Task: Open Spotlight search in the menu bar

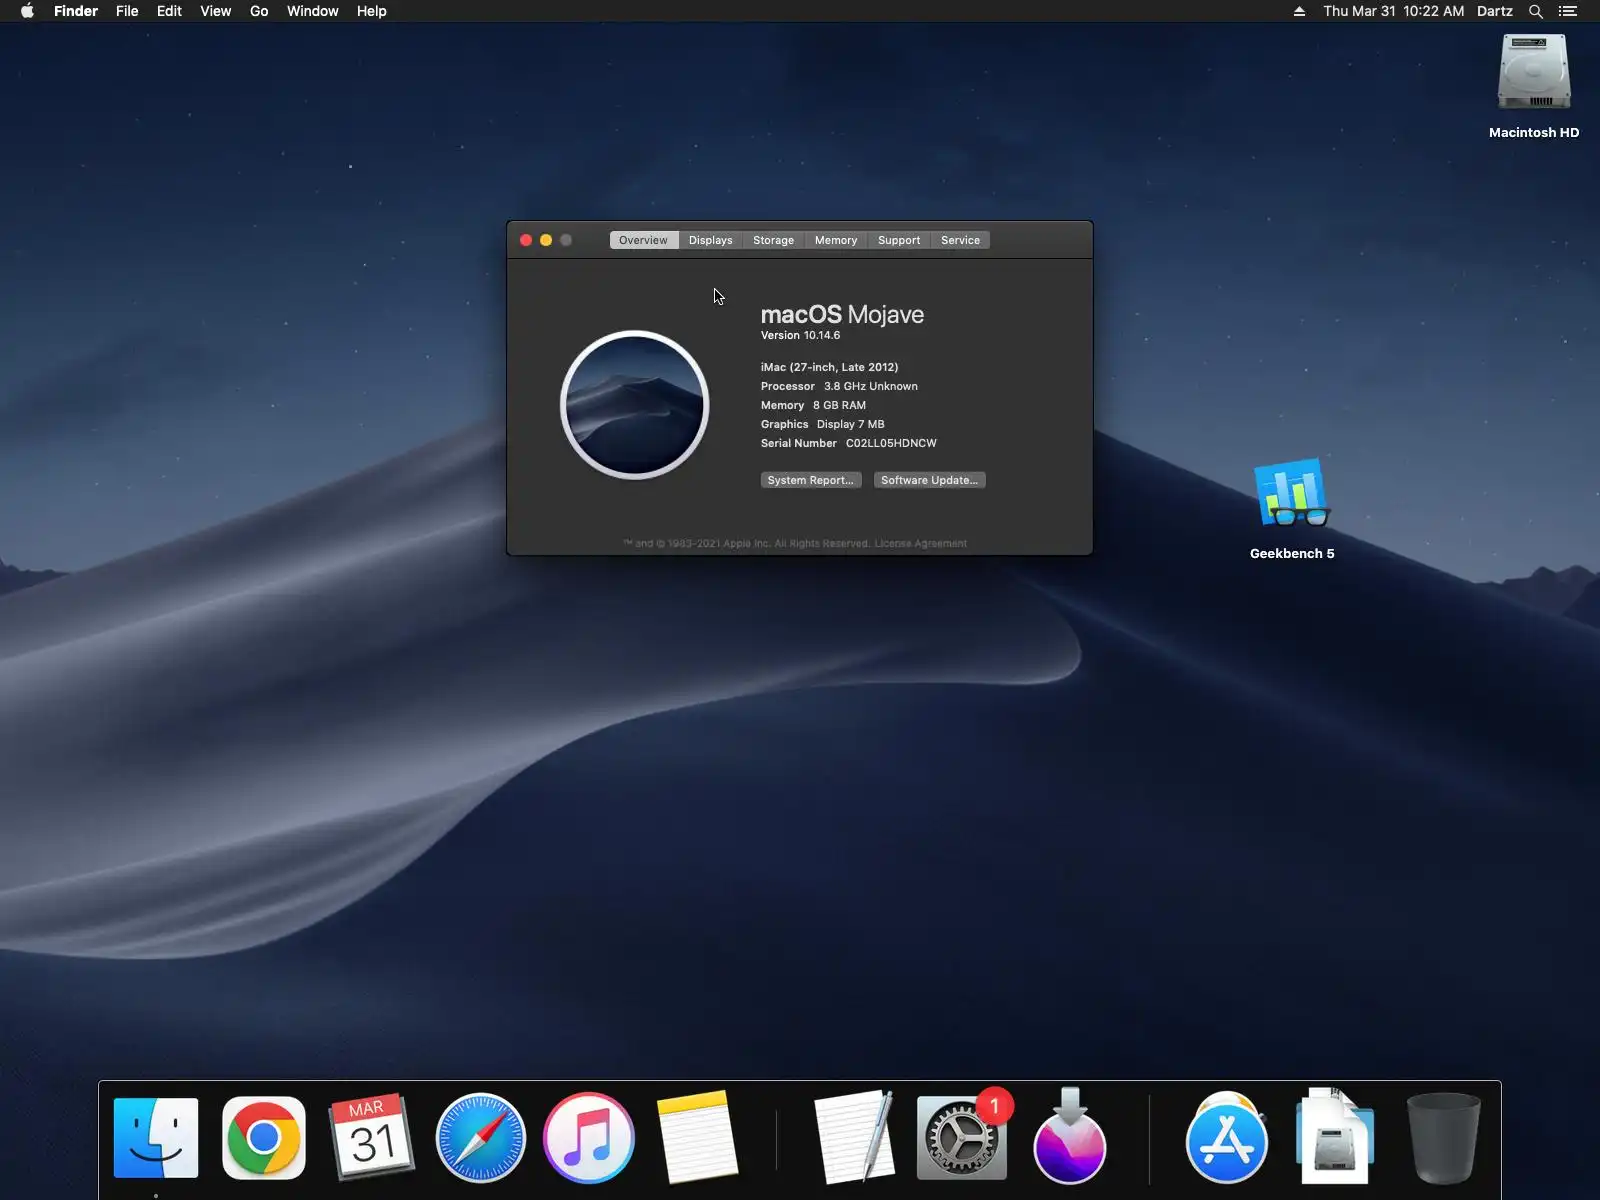Action: coord(1536,11)
